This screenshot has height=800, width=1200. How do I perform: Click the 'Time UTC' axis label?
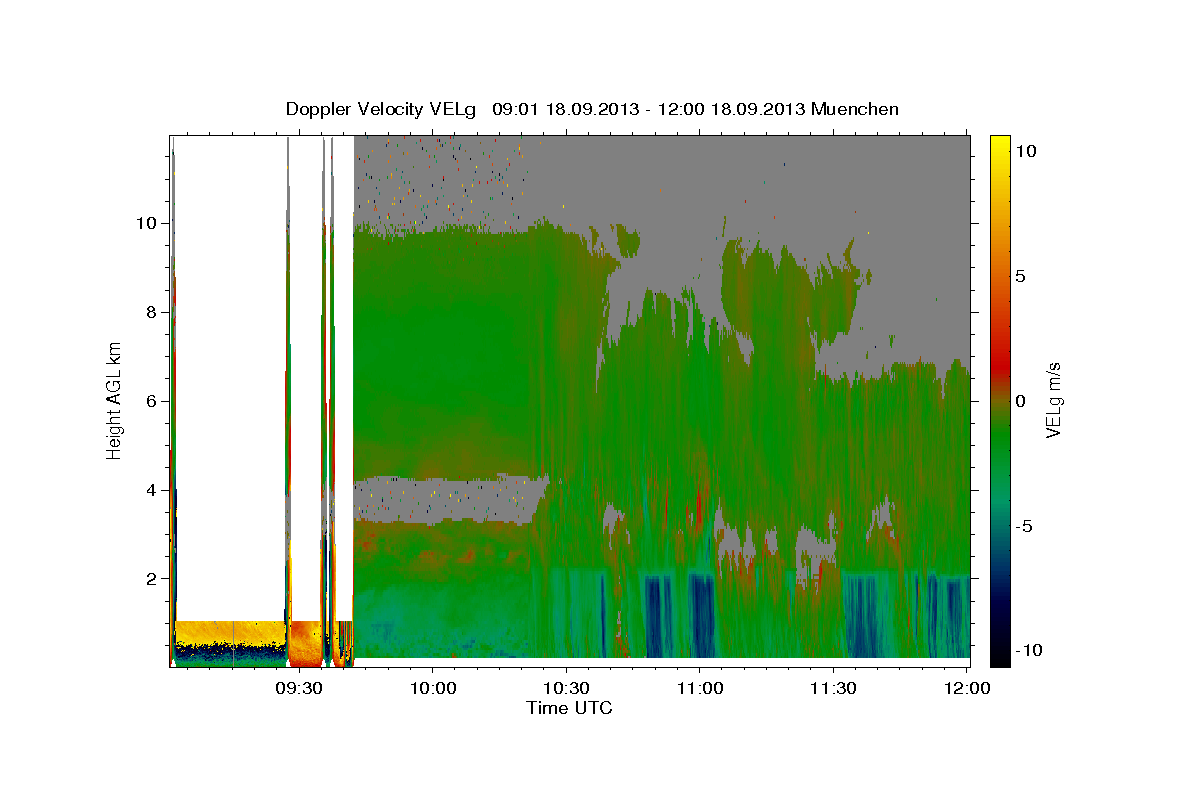(x=569, y=708)
